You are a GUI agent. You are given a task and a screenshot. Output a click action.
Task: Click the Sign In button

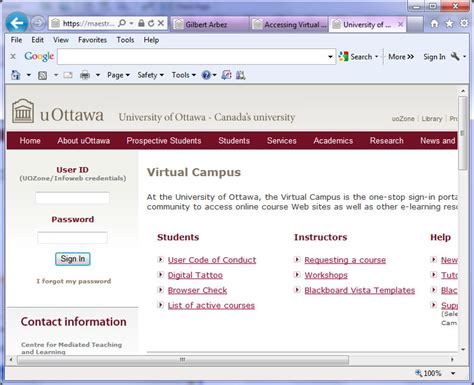point(73,259)
